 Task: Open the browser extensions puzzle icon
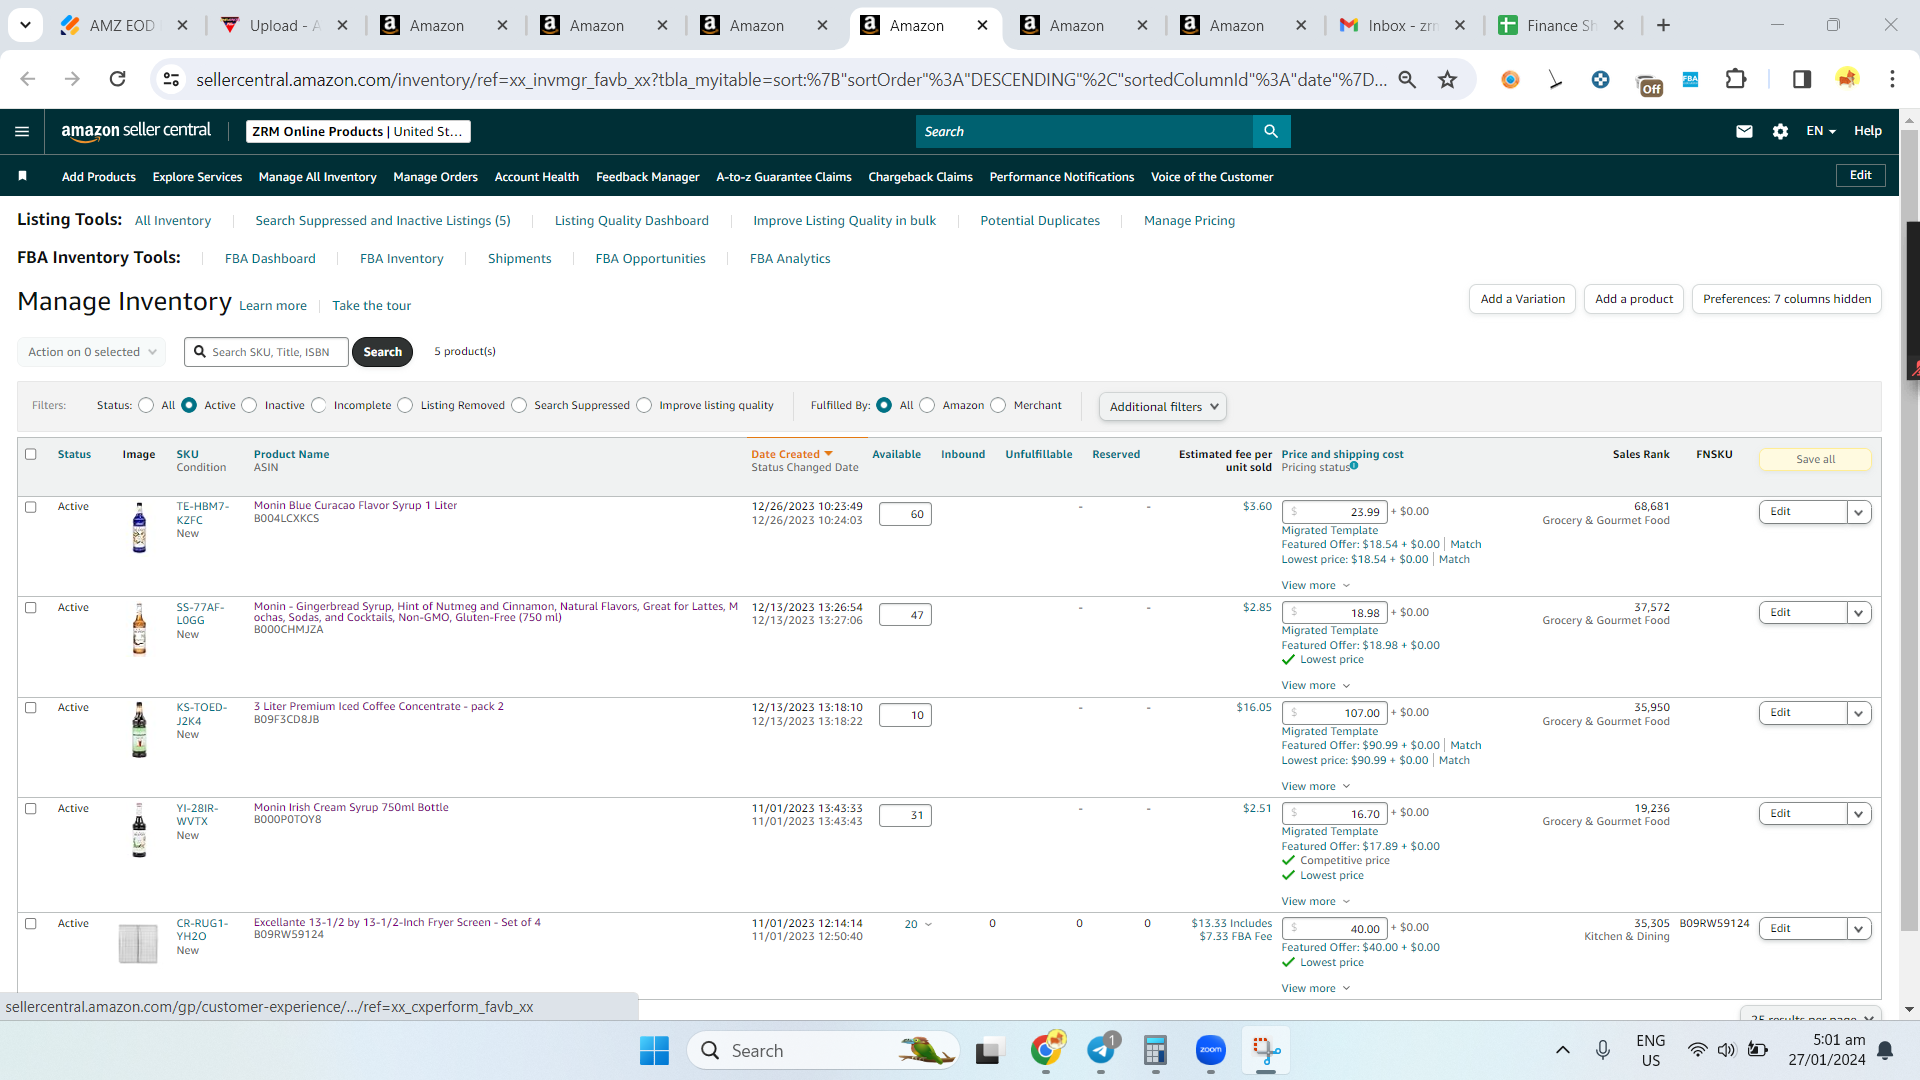point(1736,79)
